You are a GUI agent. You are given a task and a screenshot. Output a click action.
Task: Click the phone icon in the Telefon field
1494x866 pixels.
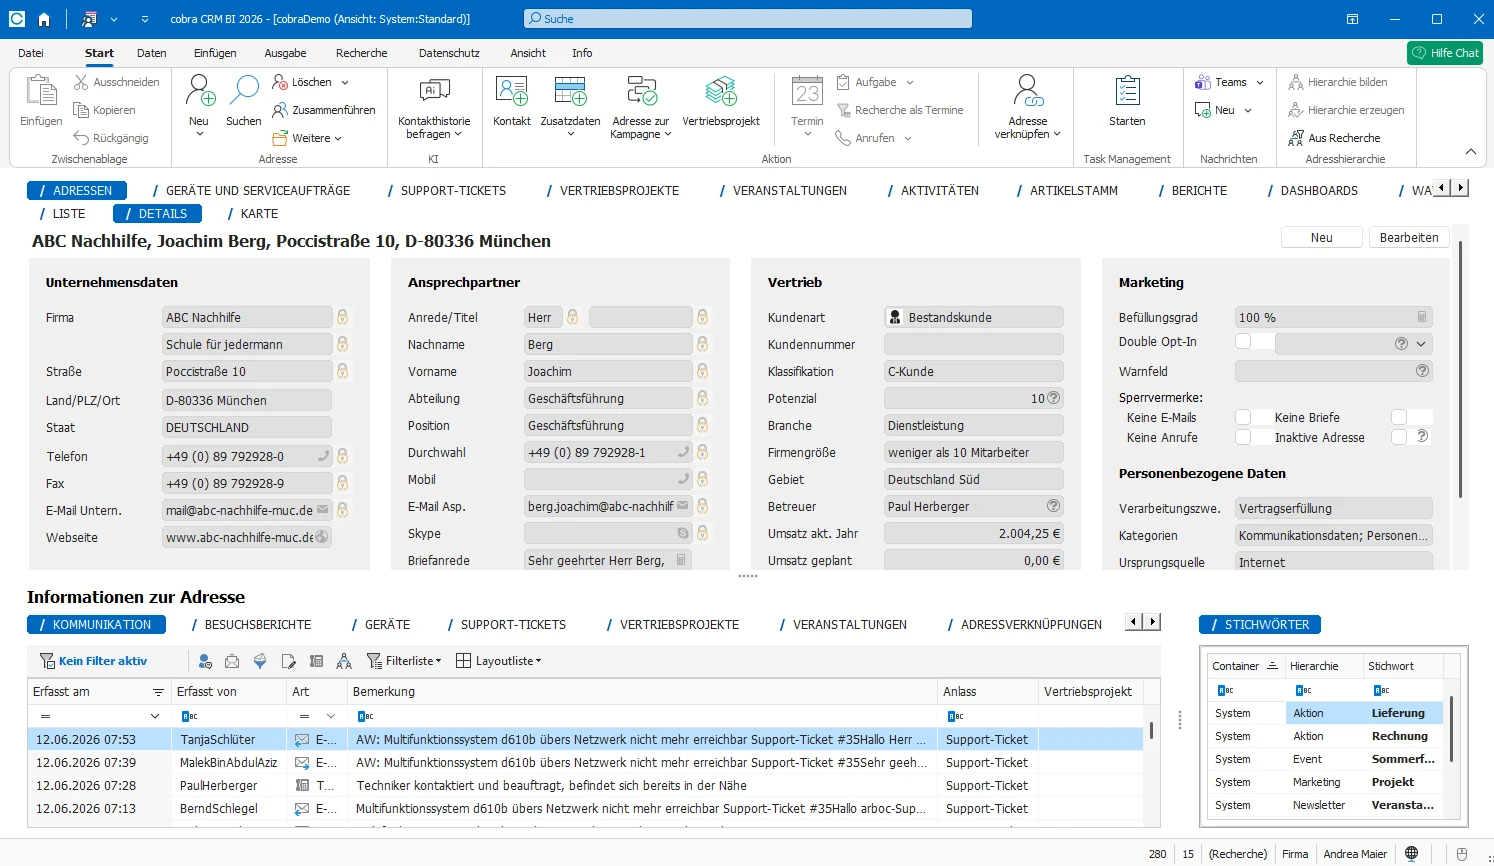[323, 456]
